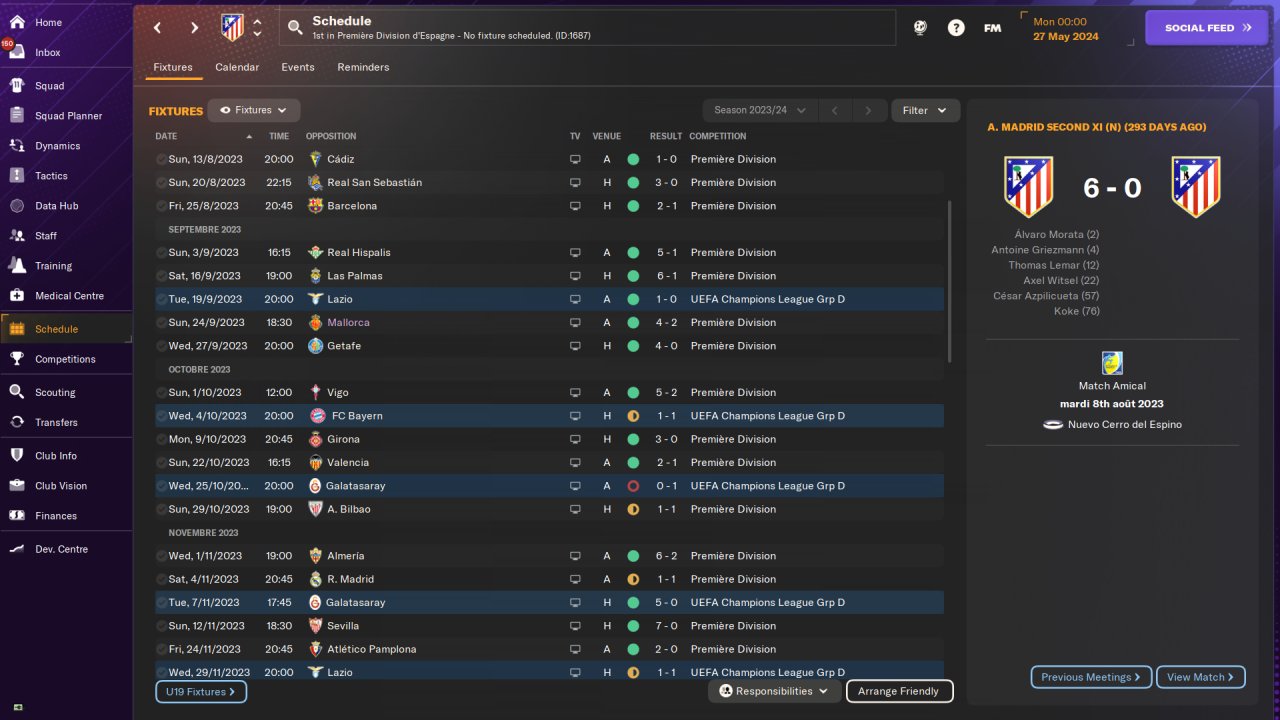This screenshot has width=1280, height=720.
Task: Open U19 Fixtures
Action: (x=201, y=691)
